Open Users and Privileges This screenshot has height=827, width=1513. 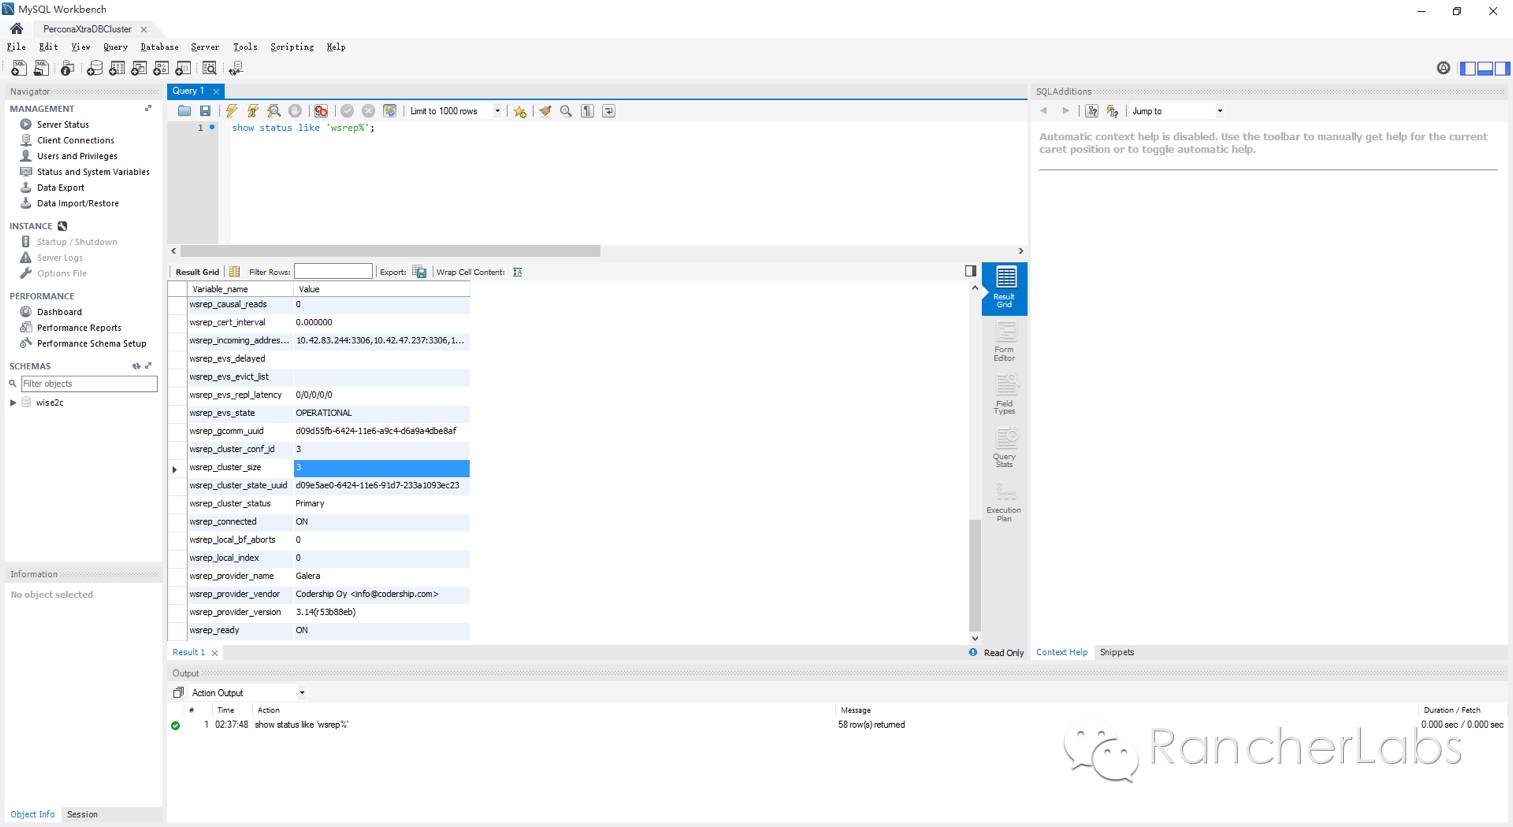[x=77, y=156]
